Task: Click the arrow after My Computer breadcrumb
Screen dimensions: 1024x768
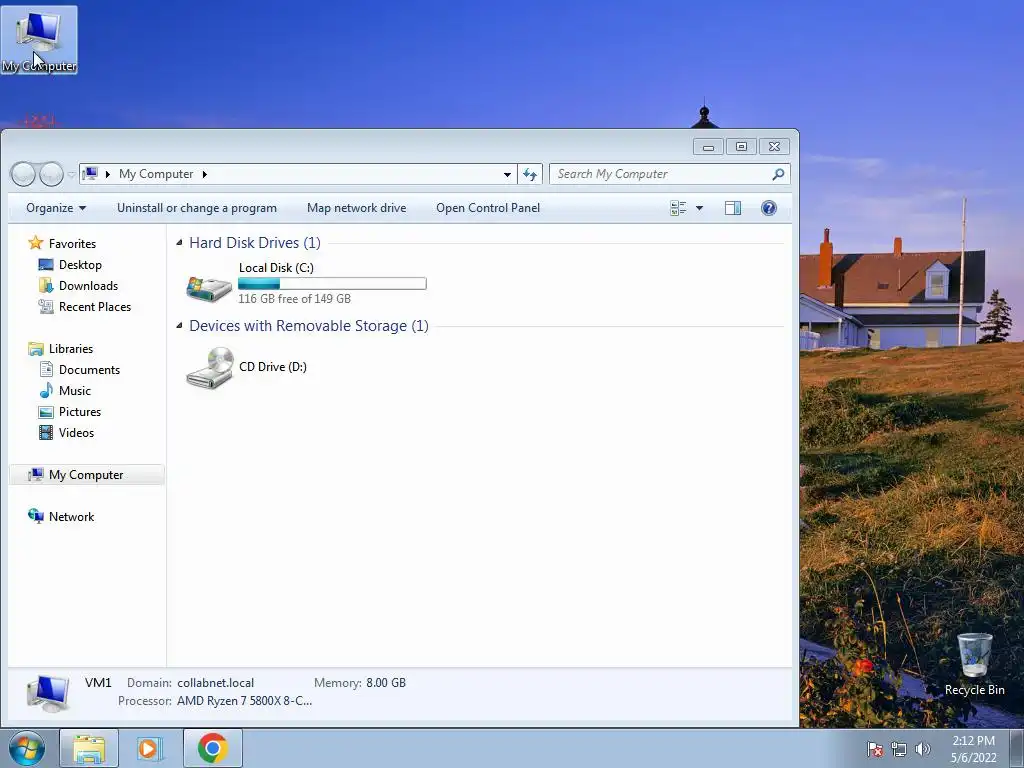Action: coord(204,174)
